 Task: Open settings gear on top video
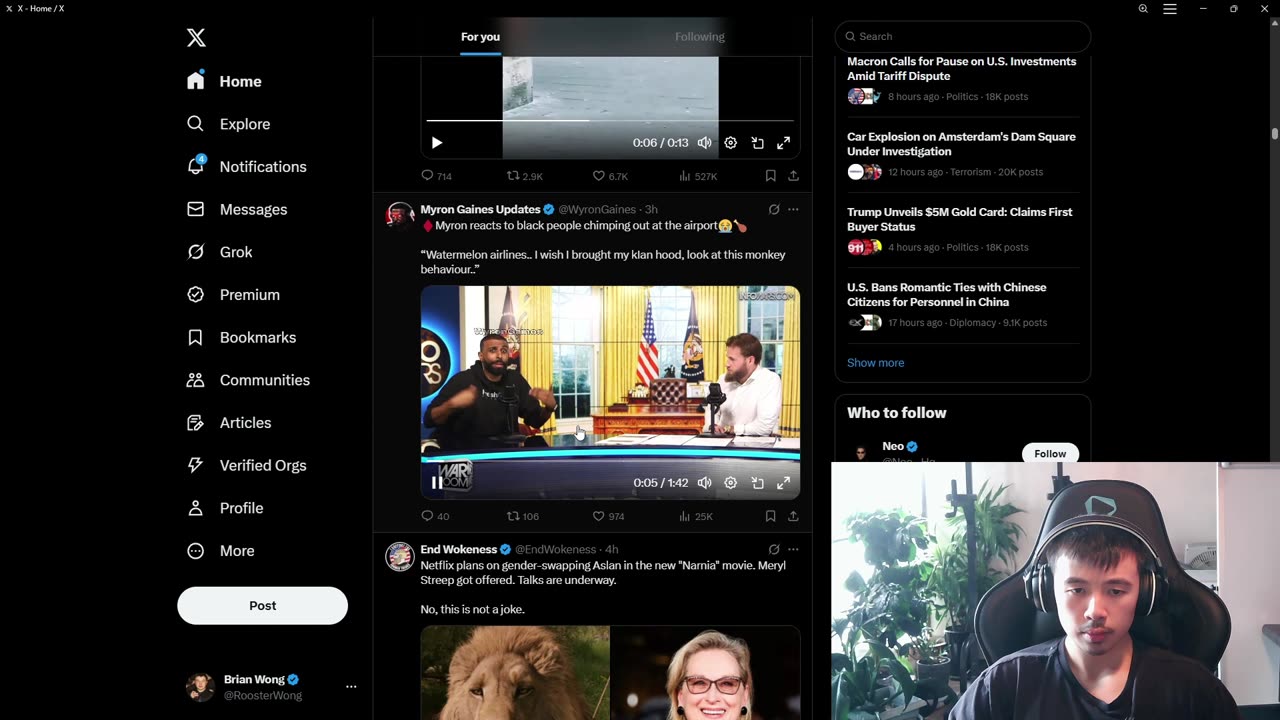point(731,143)
